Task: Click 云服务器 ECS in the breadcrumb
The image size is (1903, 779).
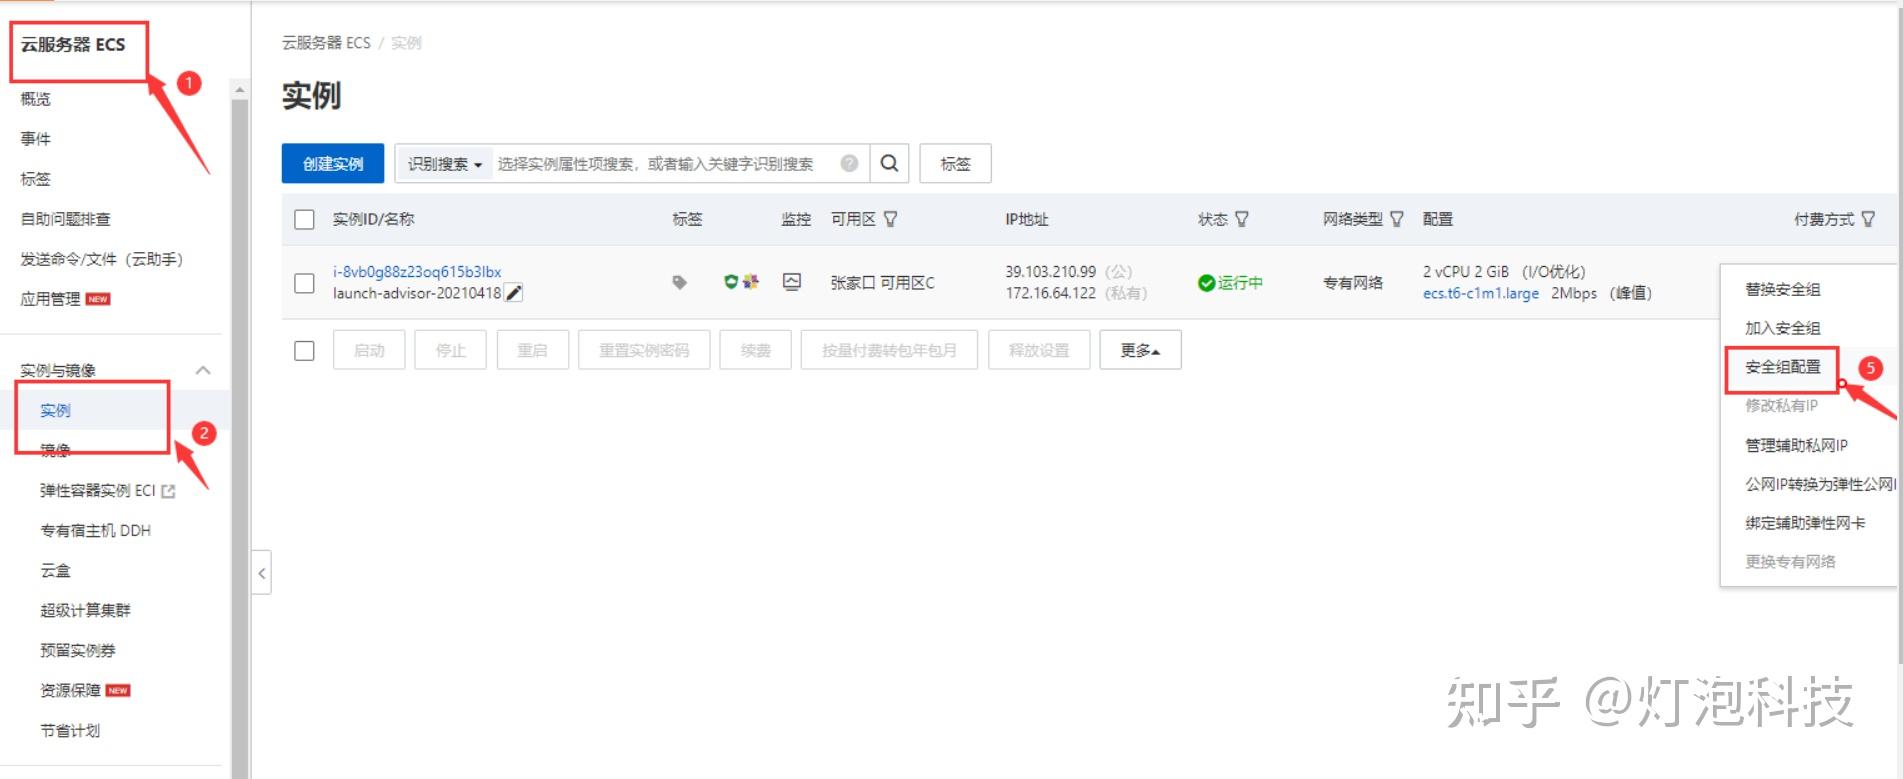Action: [326, 43]
